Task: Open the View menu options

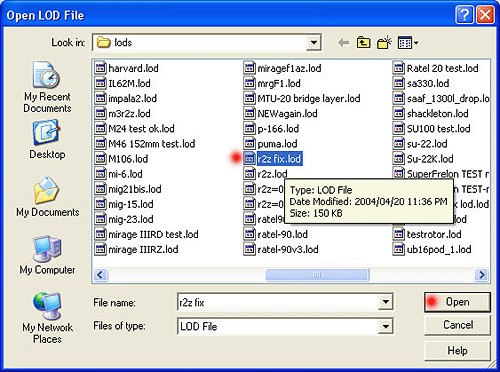Action: click(408, 43)
